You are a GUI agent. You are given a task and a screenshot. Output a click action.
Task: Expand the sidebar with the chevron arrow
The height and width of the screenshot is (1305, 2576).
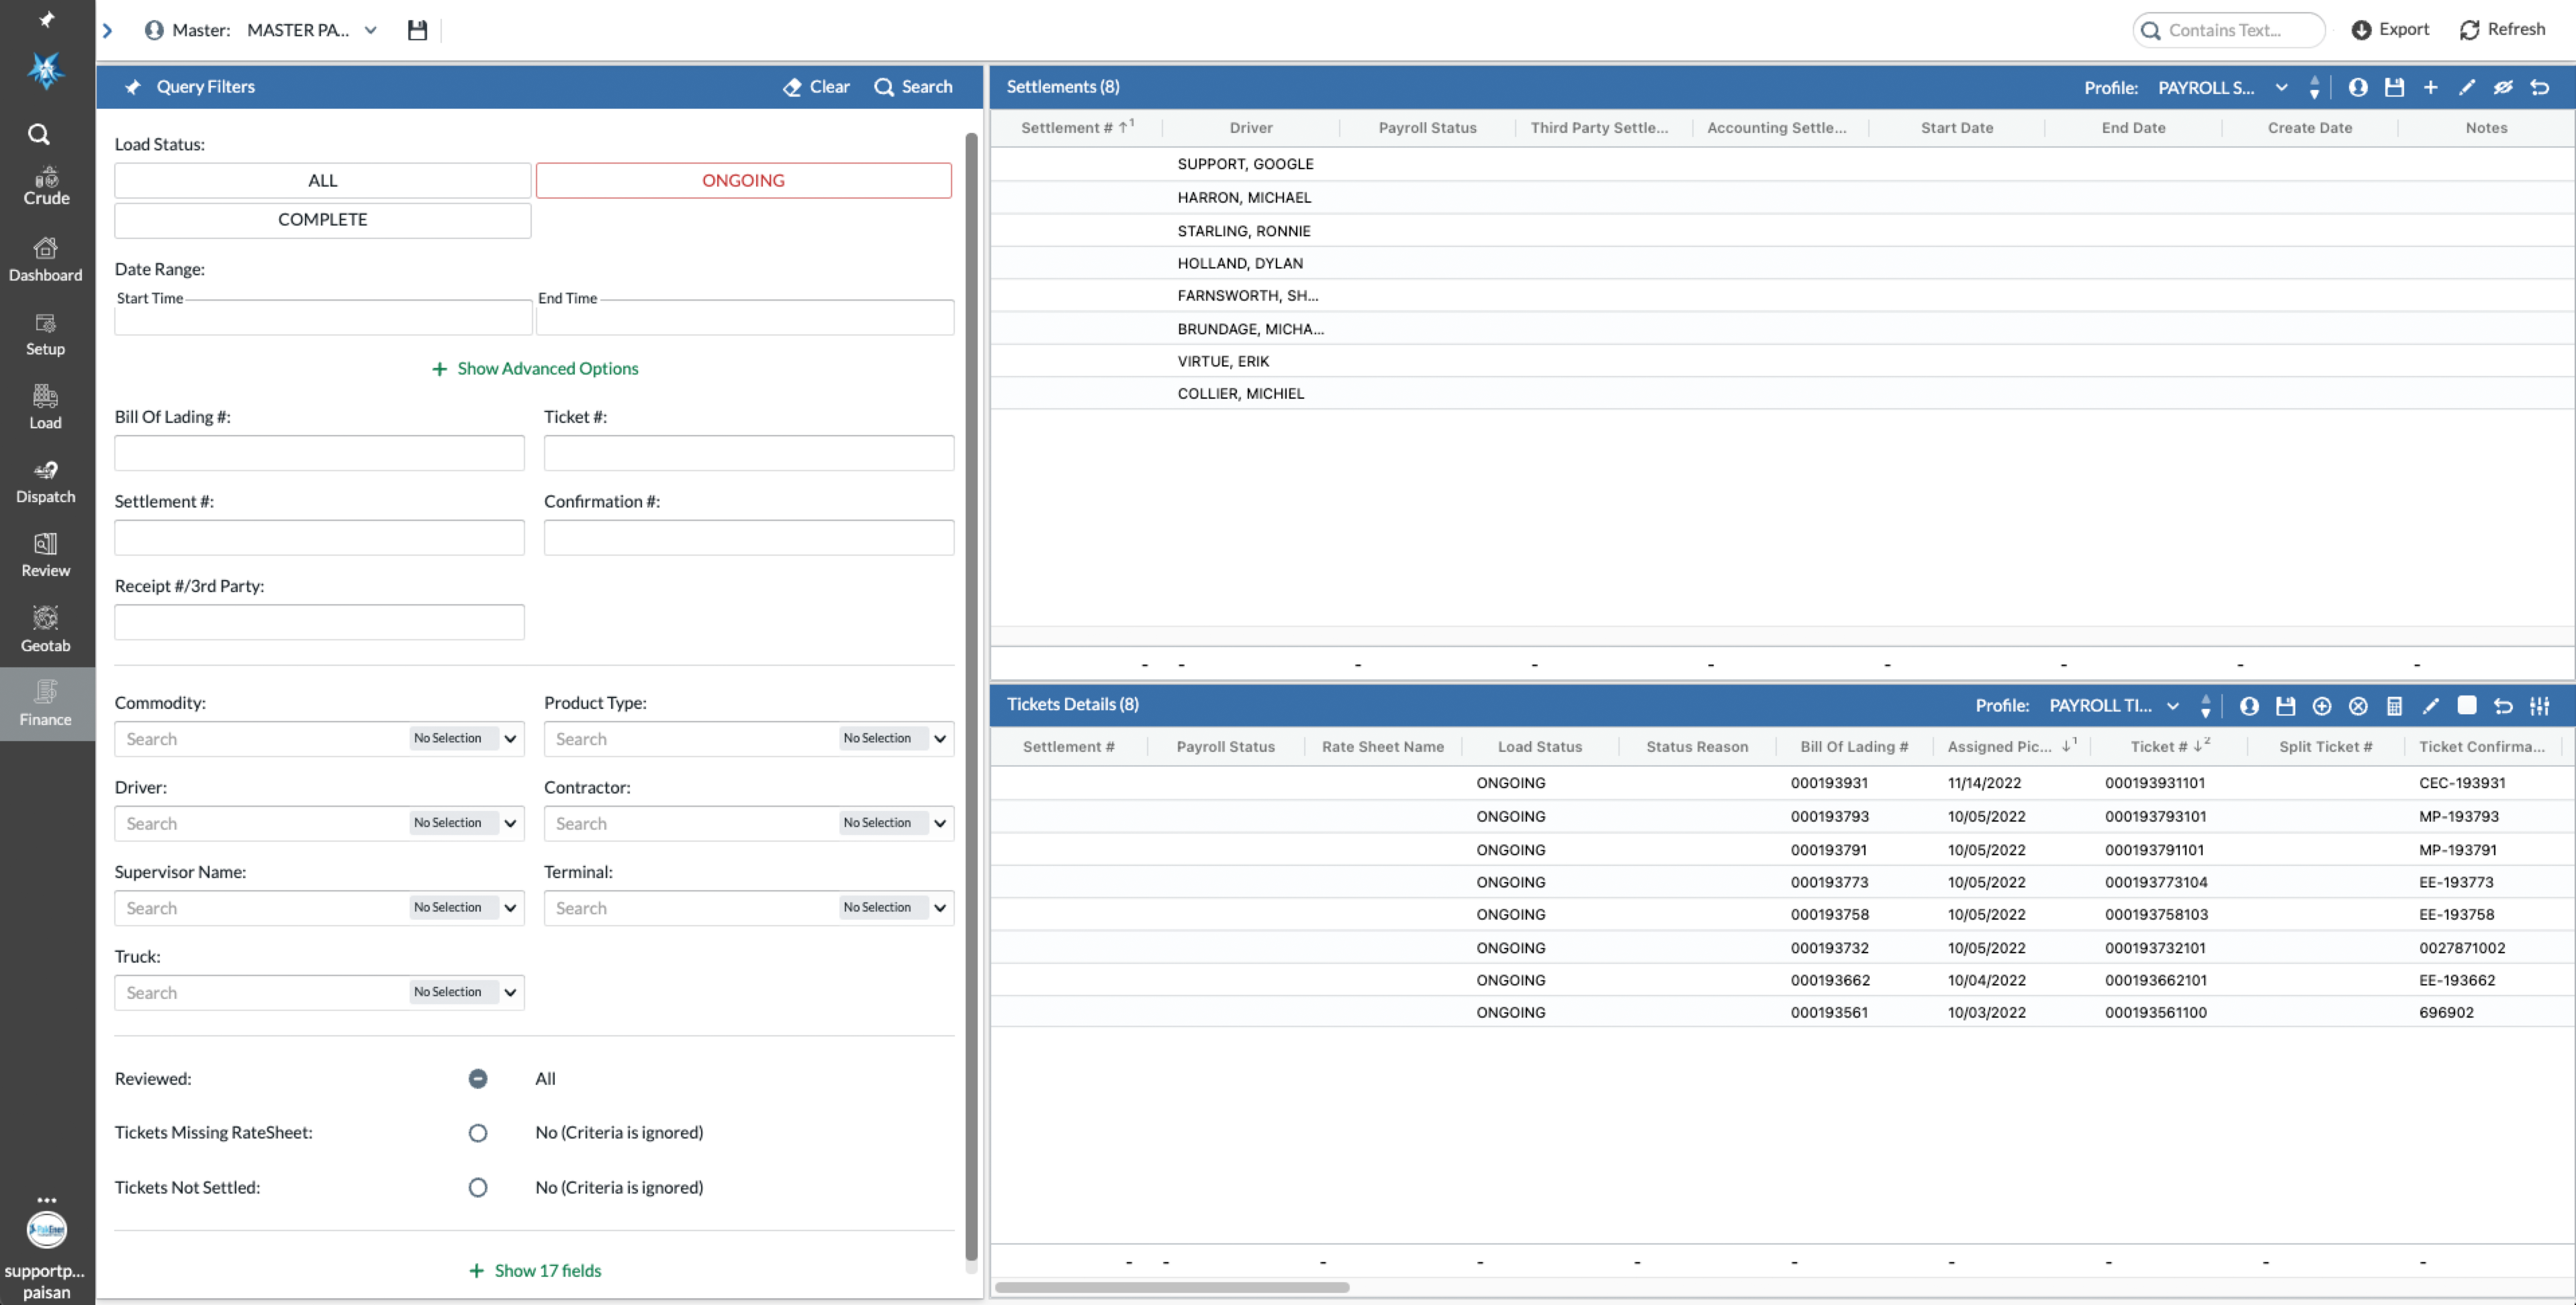pos(107,30)
